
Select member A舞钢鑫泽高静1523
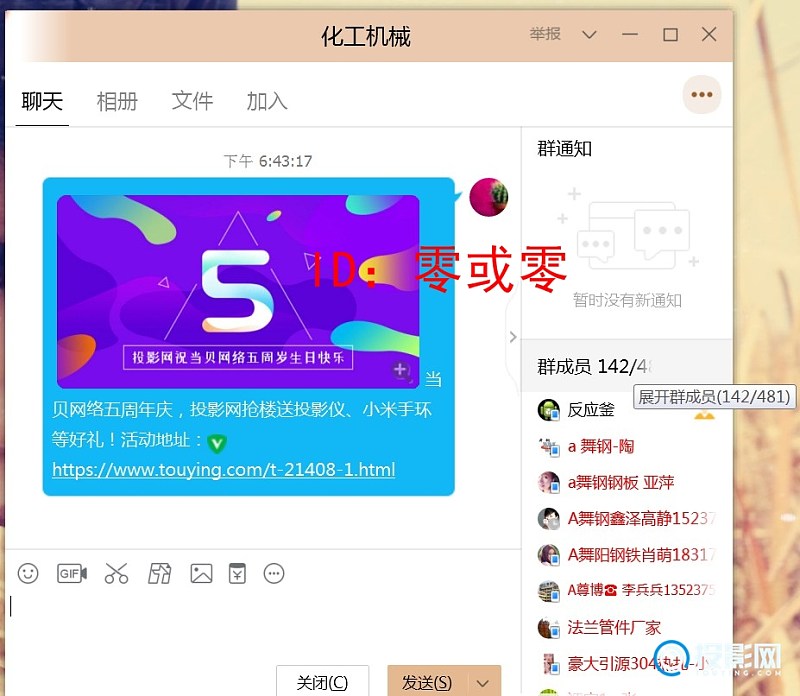pyautogui.click(x=642, y=518)
